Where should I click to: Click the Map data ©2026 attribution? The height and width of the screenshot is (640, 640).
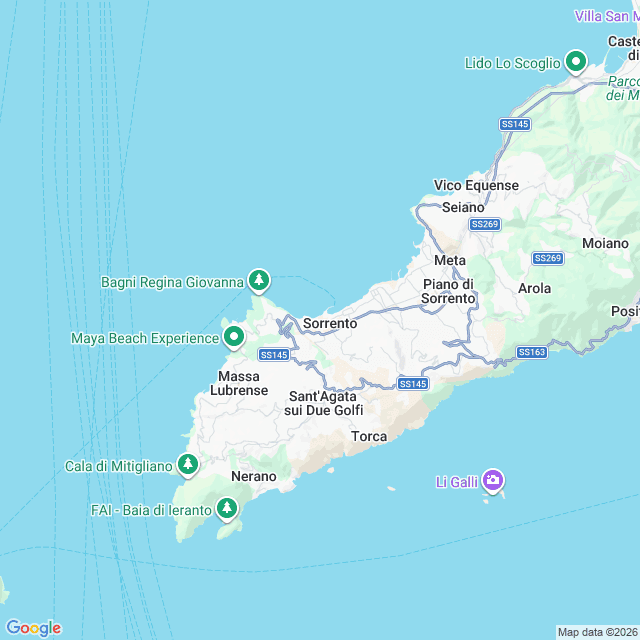(x=598, y=632)
